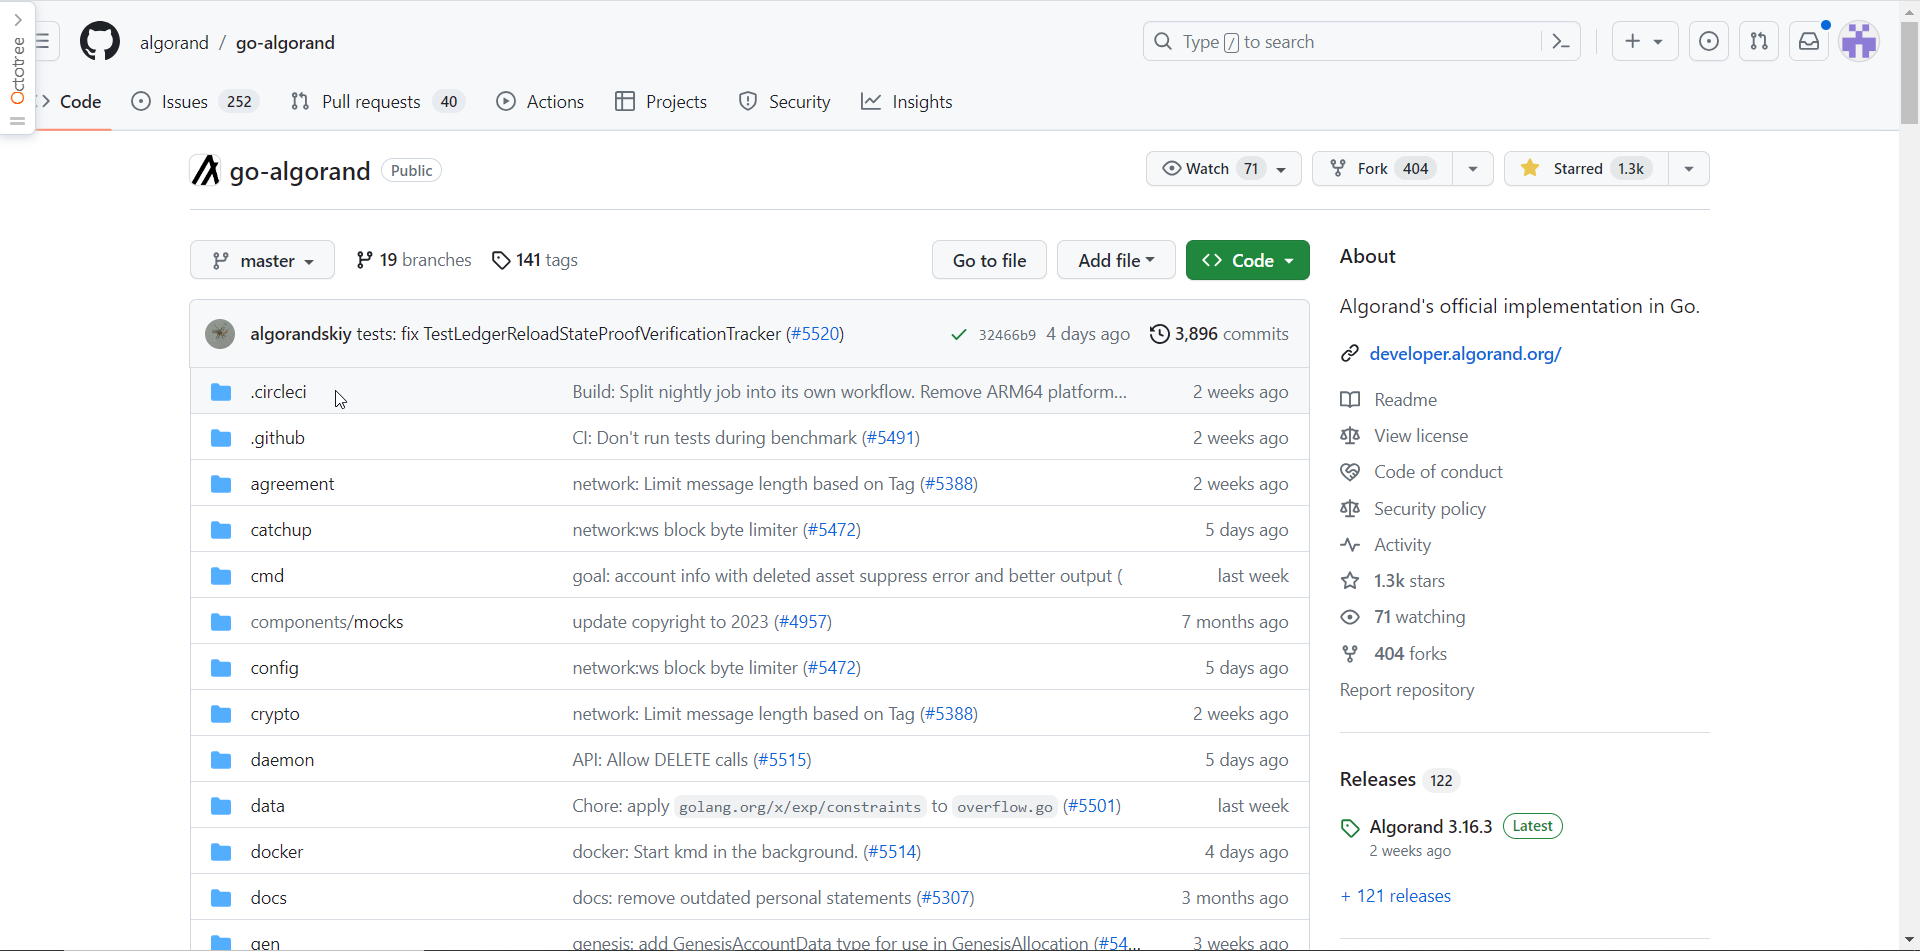Expand the Octotree sidebar panel

click(x=17, y=20)
